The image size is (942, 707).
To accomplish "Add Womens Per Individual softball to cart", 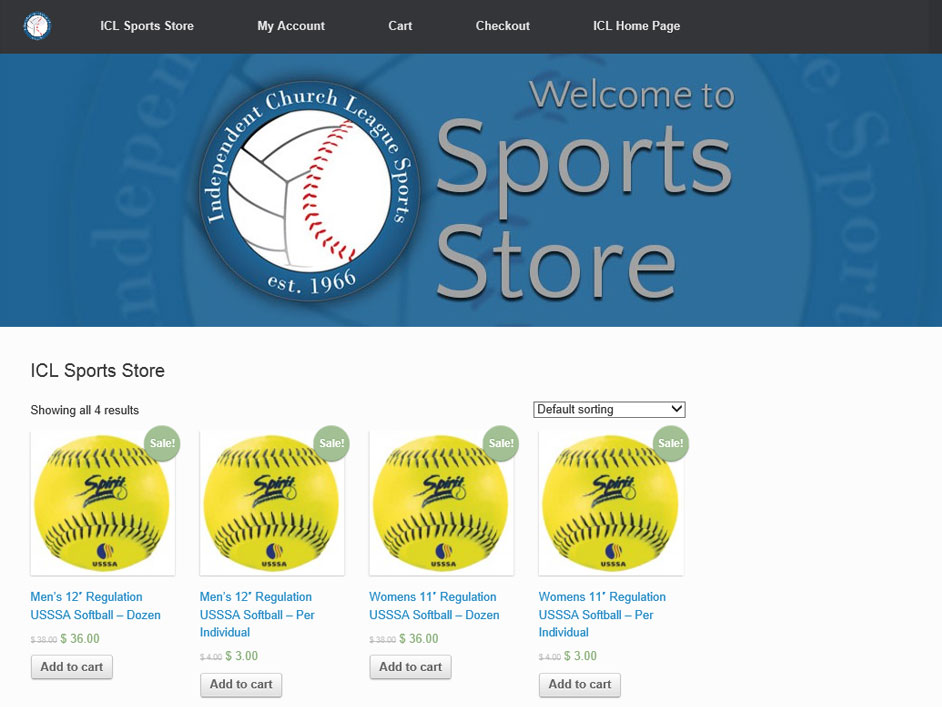I will point(580,684).
